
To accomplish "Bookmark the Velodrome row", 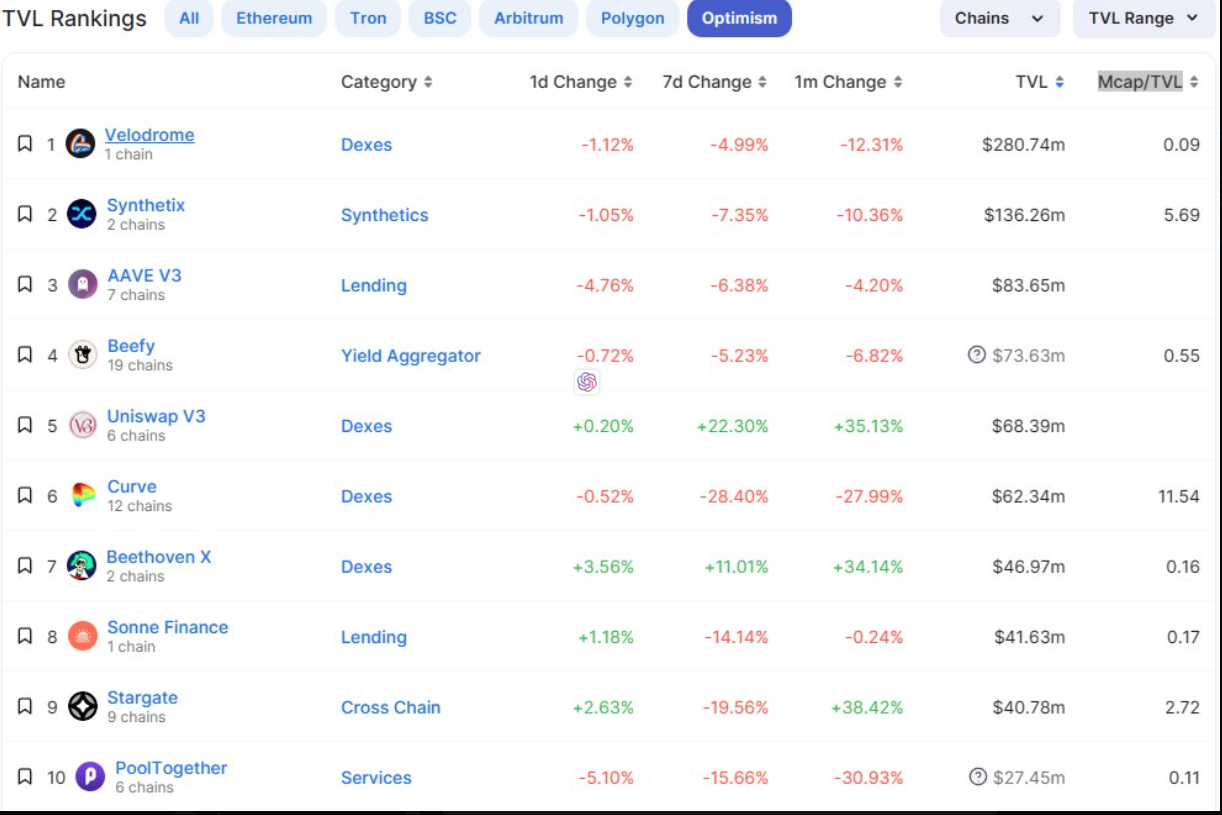I will 25,144.
